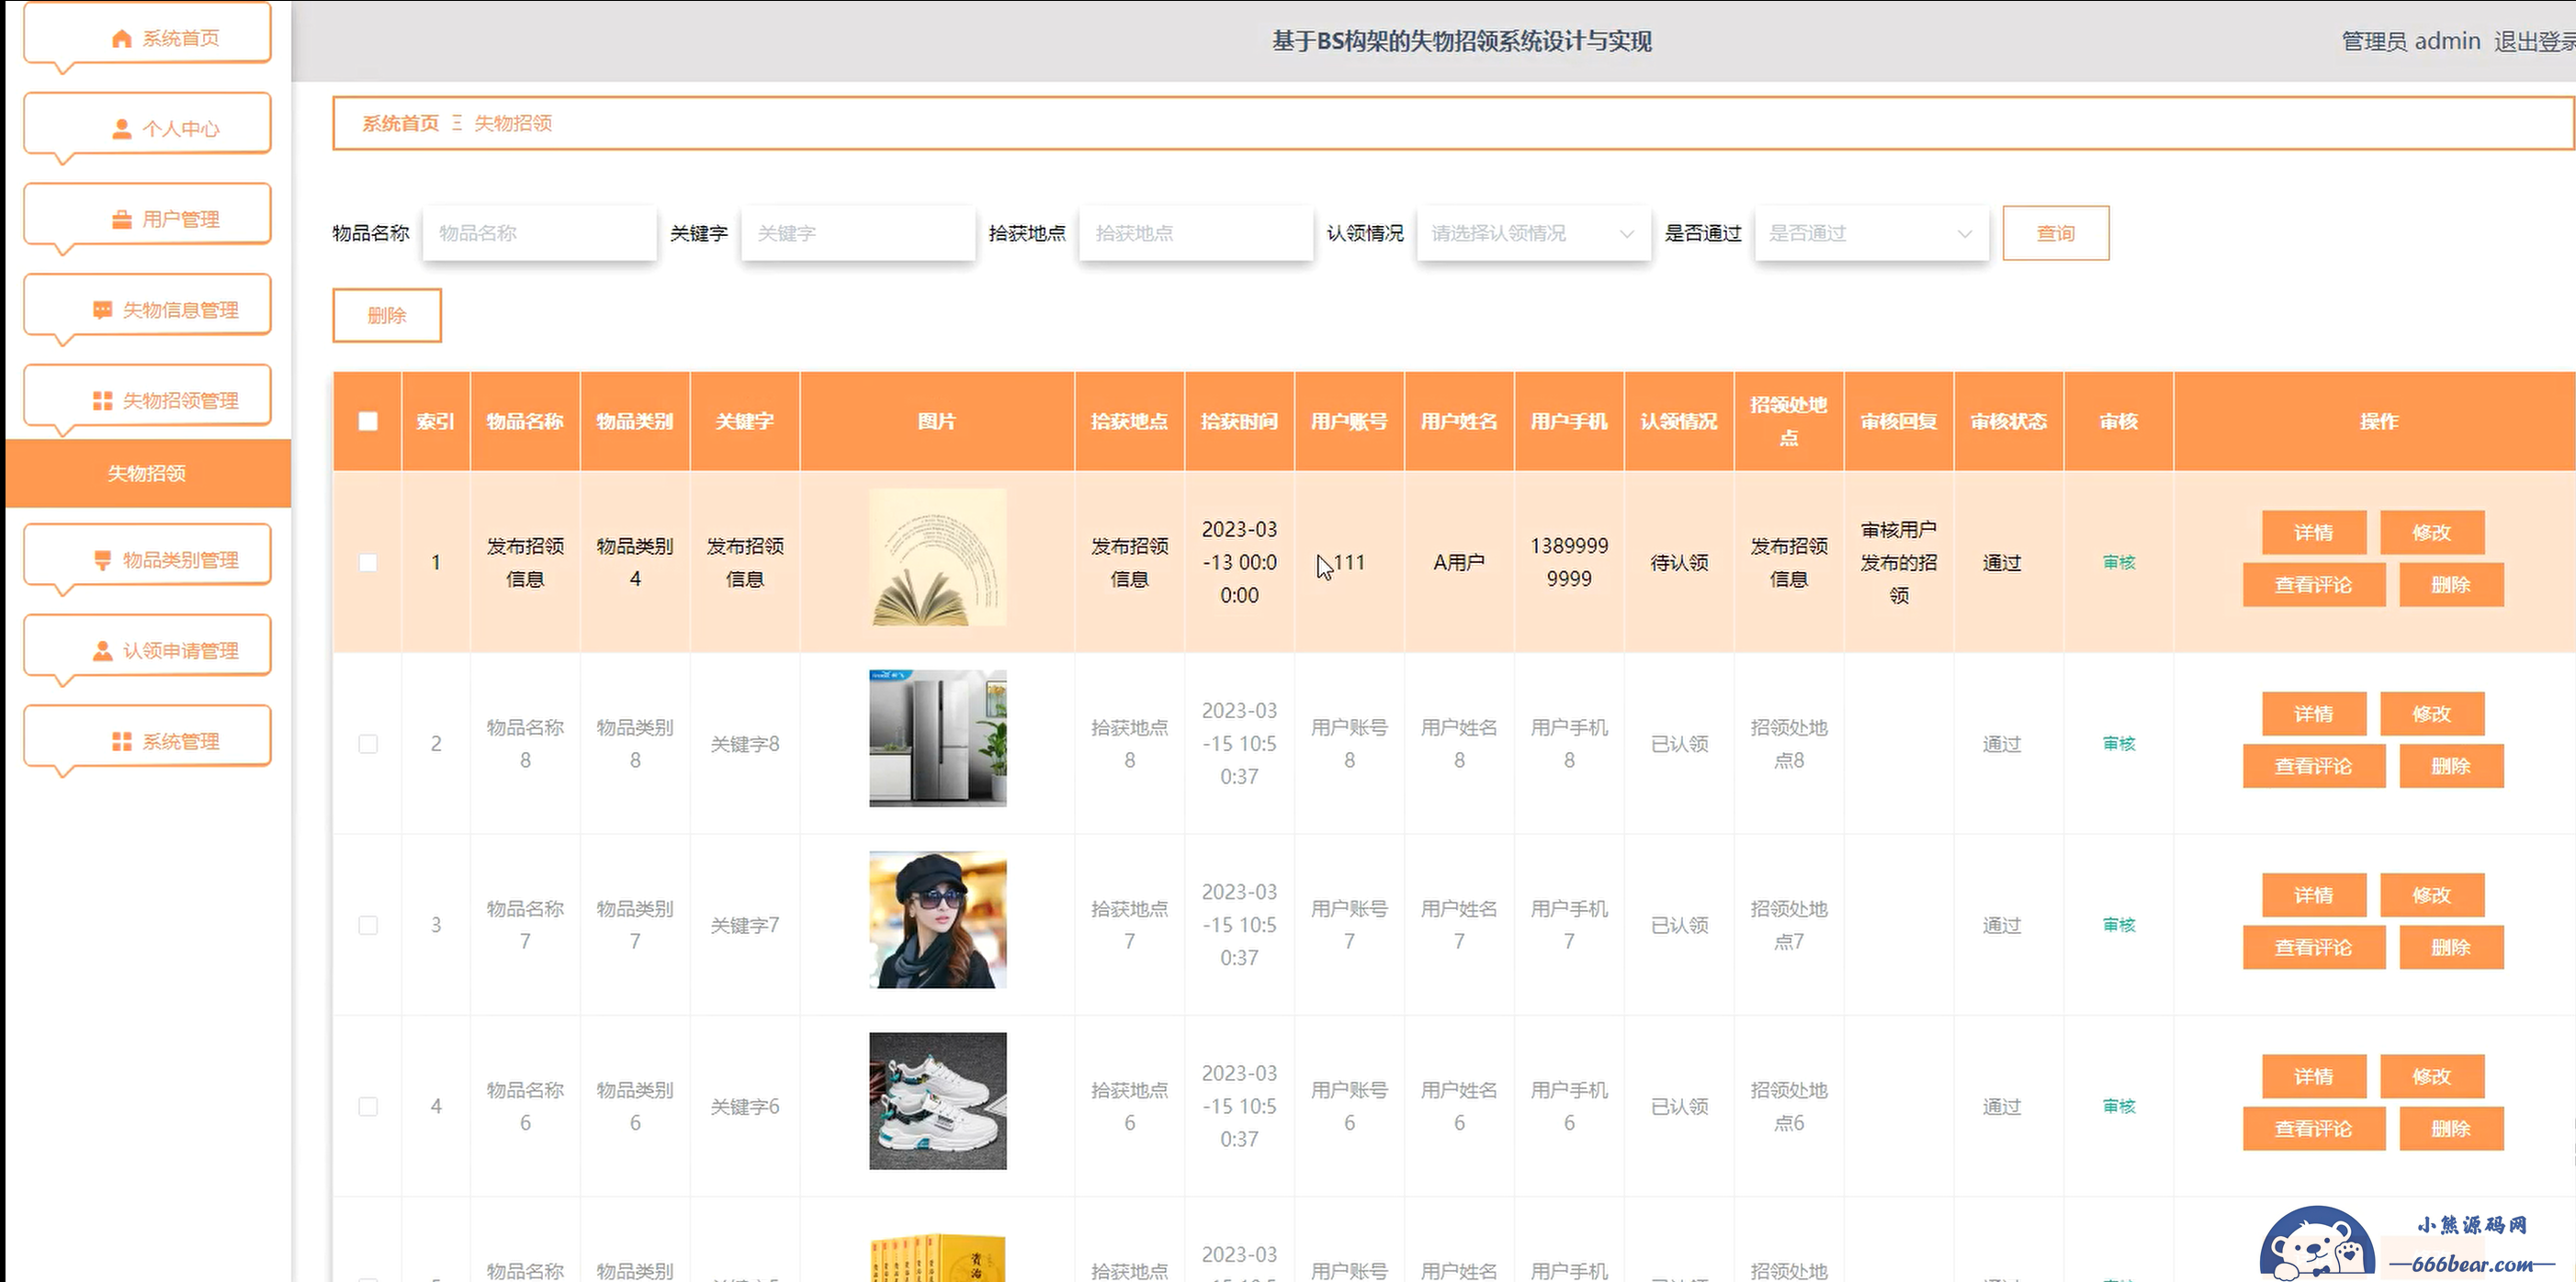Open 详情 for row 1 发布招领信息

click(x=2314, y=532)
